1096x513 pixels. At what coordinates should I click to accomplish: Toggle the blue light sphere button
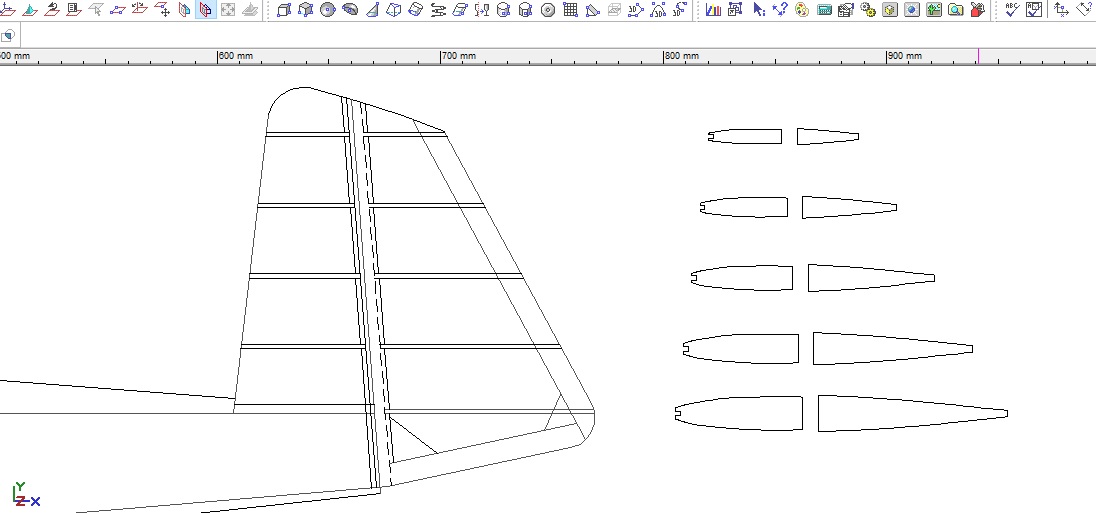pos(911,10)
